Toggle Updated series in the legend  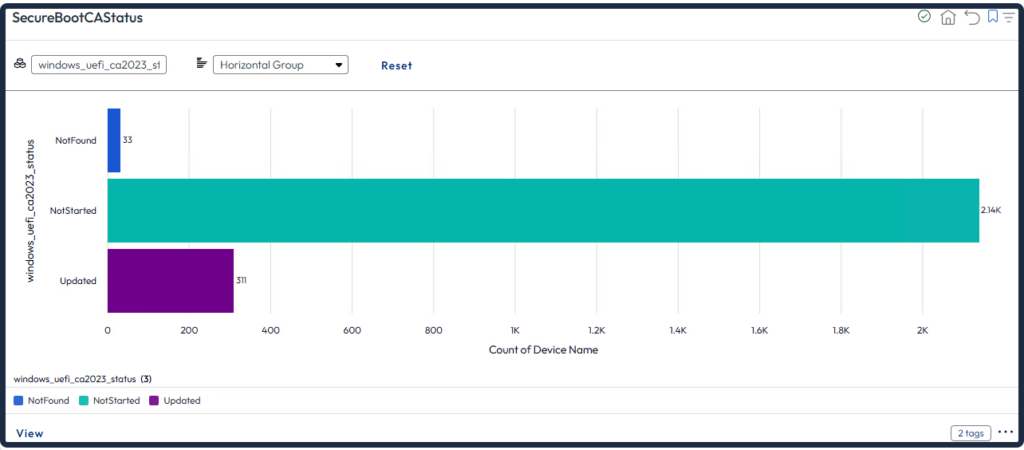pos(181,400)
